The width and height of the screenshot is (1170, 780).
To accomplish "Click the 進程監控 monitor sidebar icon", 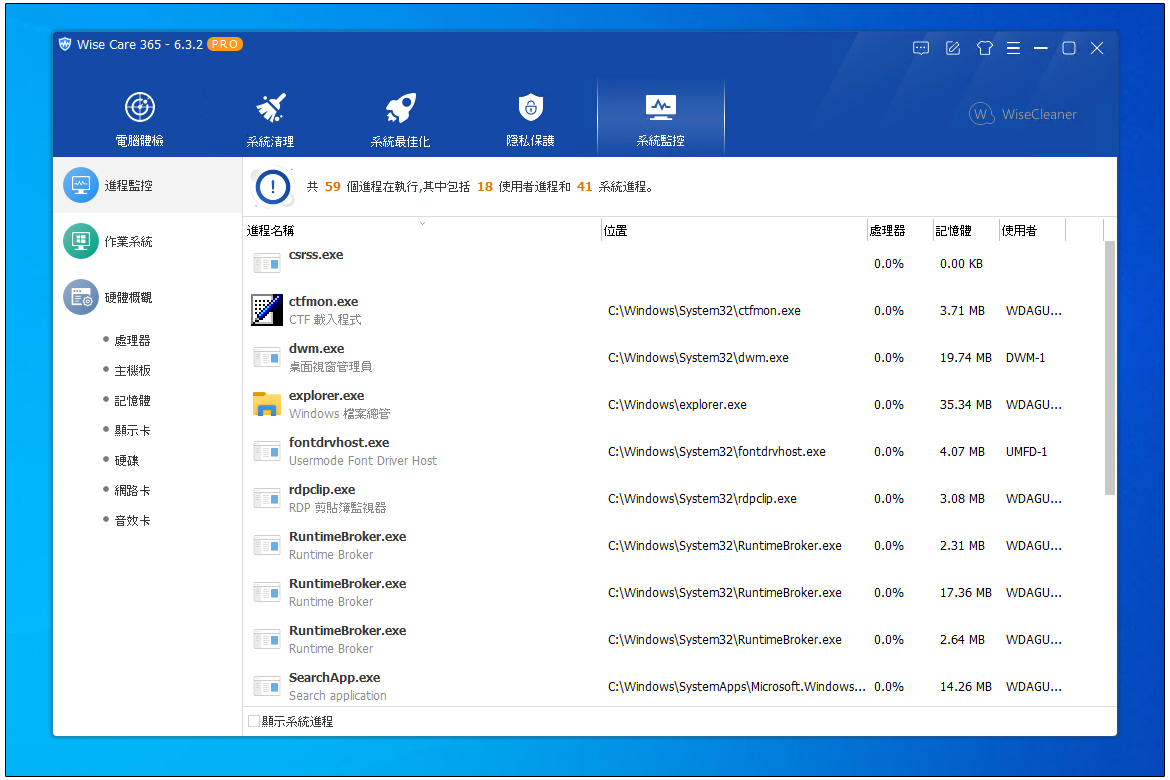I will pyautogui.click(x=81, y=185).
